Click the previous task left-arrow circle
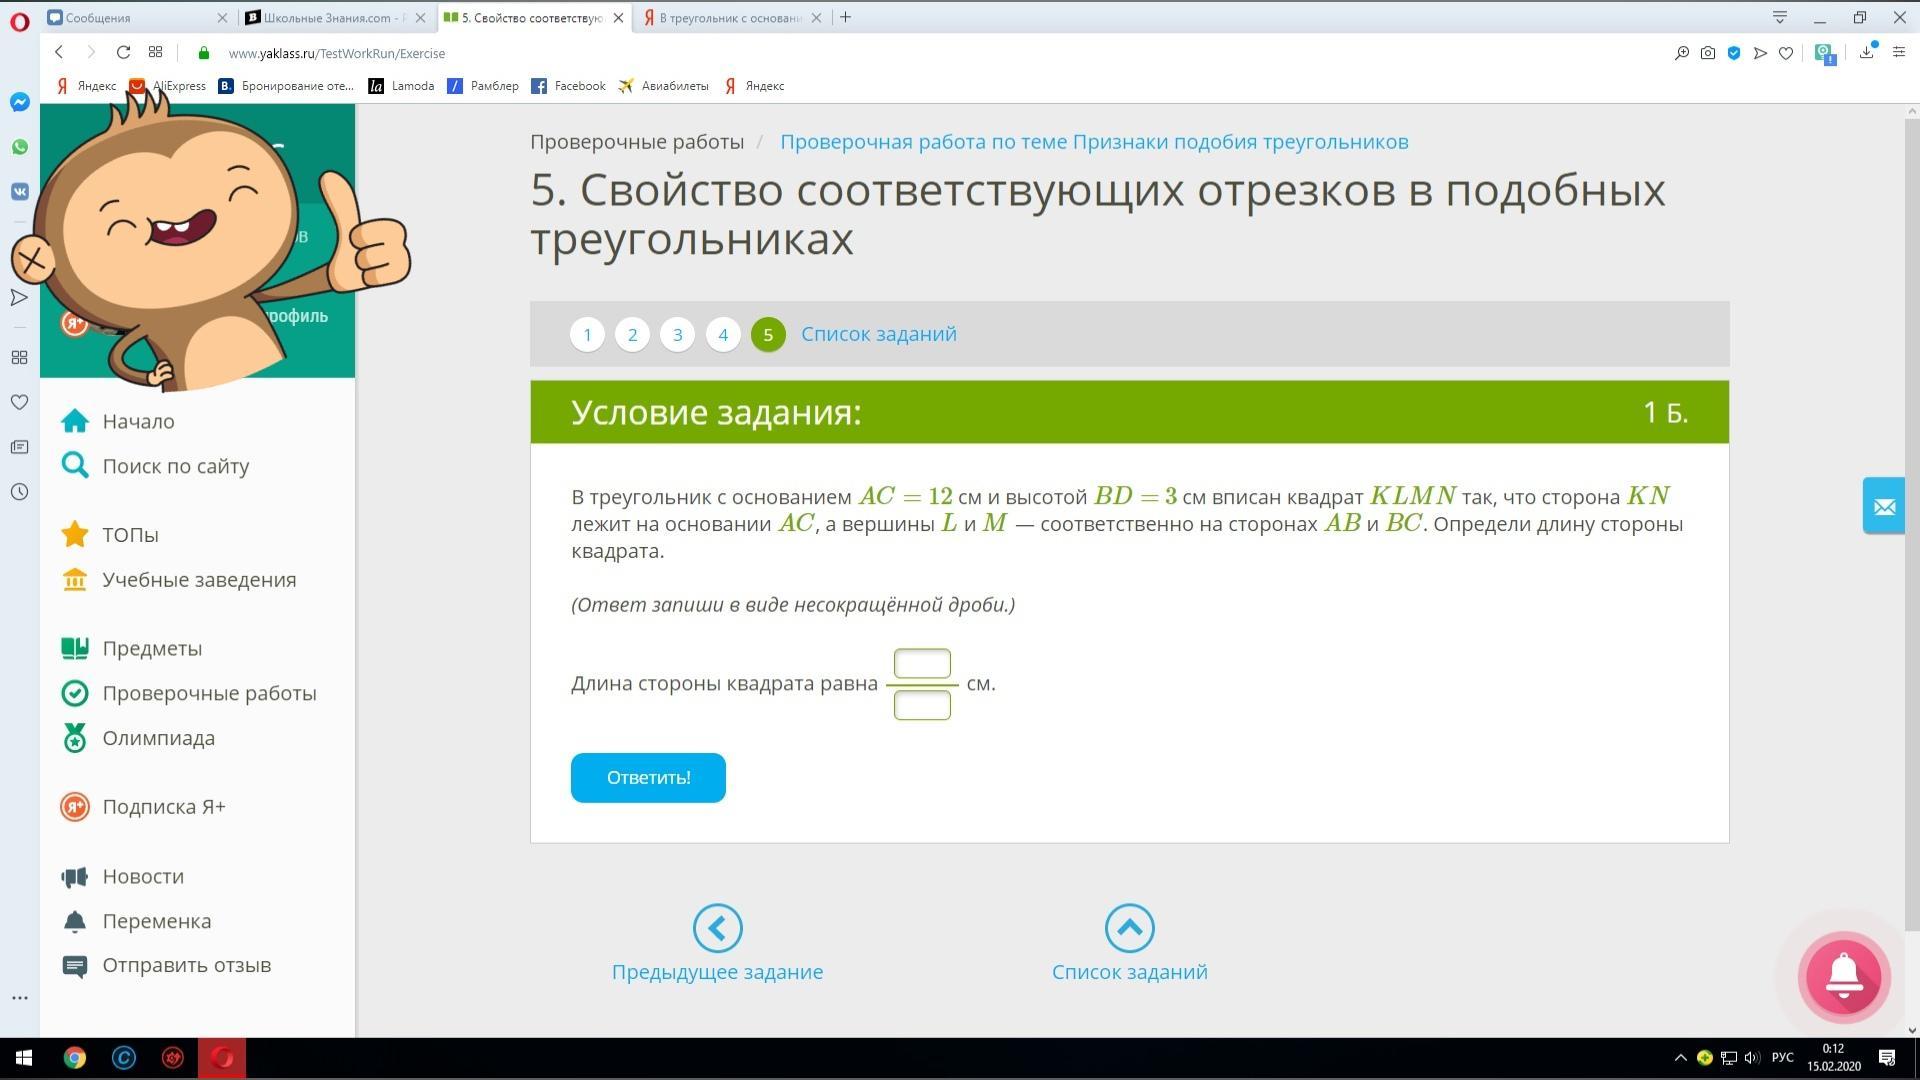The image size is (1920, 1080). 717,929
